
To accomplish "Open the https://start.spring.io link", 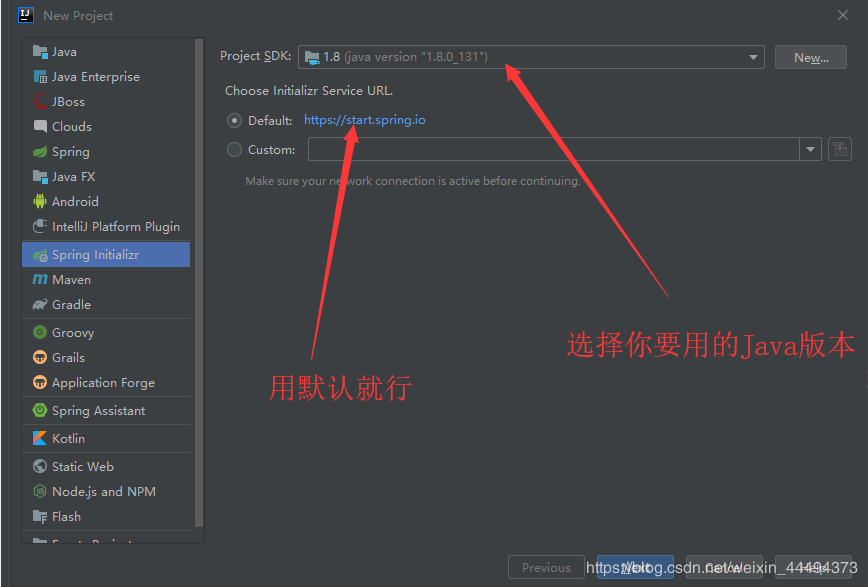I will click(364, 120).
